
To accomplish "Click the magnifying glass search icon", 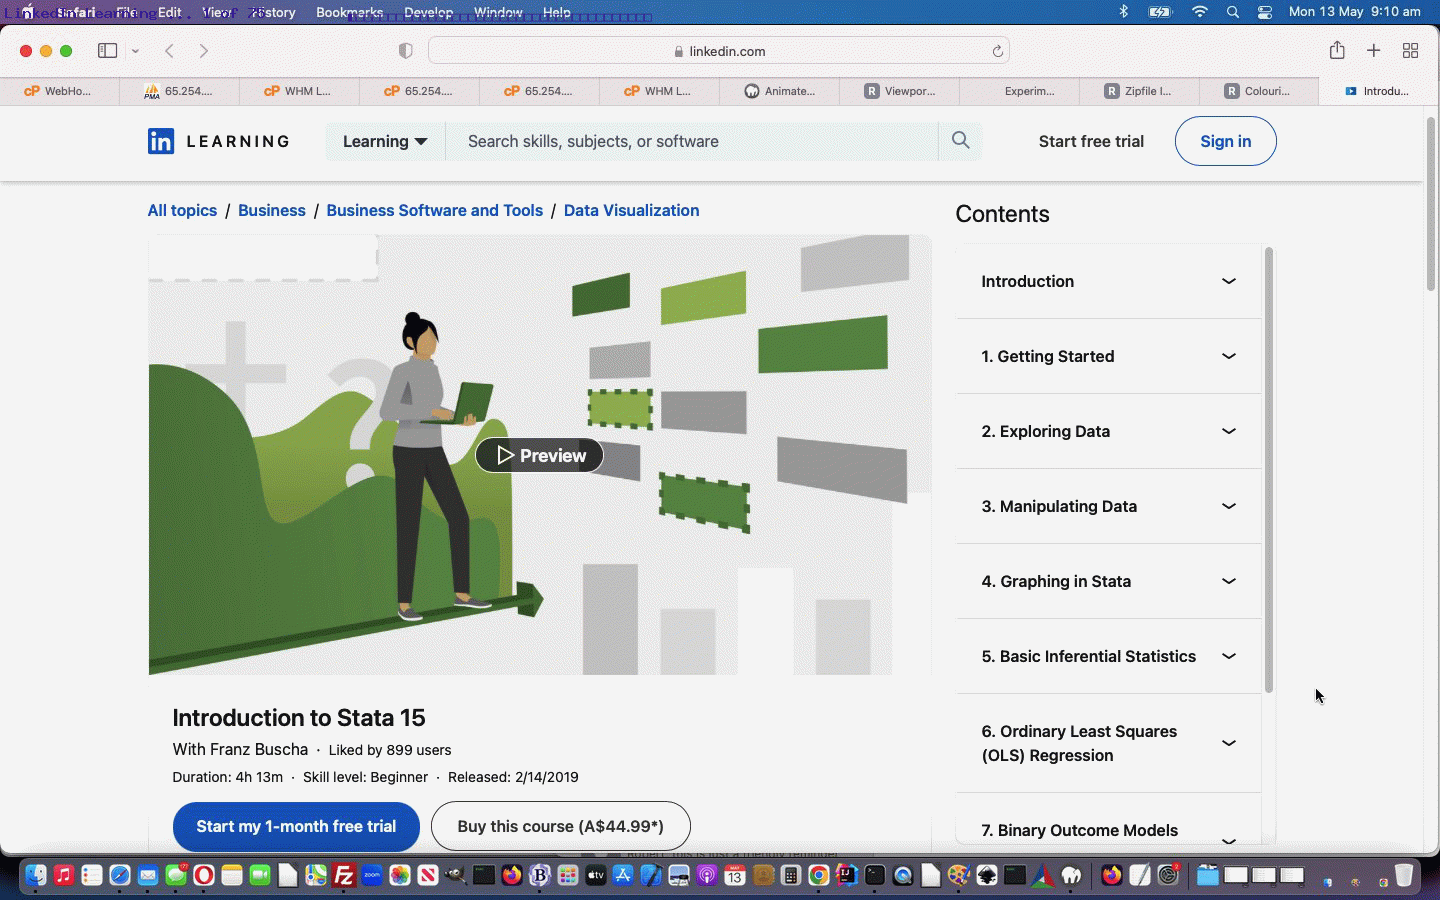I will click(x=960, y=141).
